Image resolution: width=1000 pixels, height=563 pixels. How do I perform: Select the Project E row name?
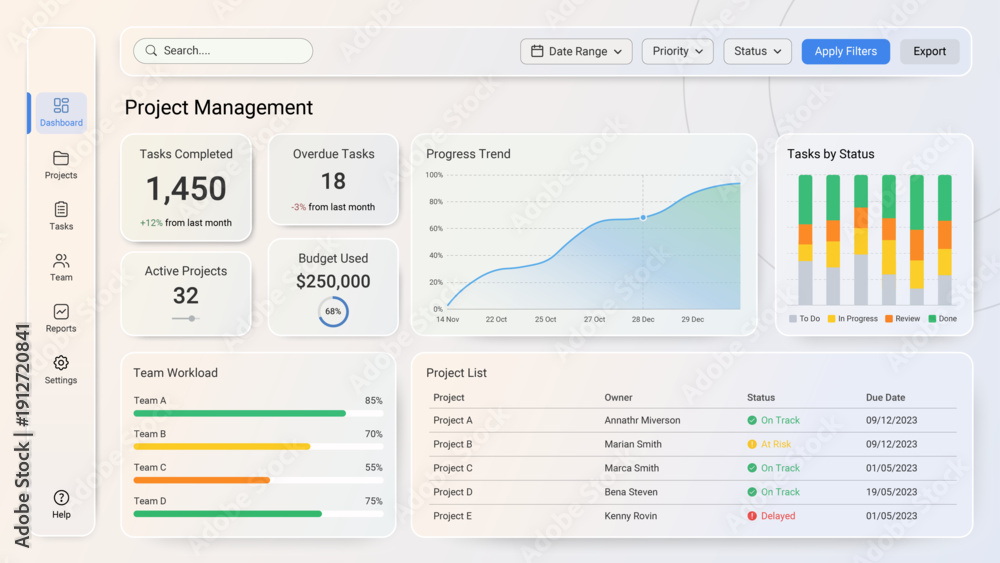pyautogui.click(x=453, y=516)
